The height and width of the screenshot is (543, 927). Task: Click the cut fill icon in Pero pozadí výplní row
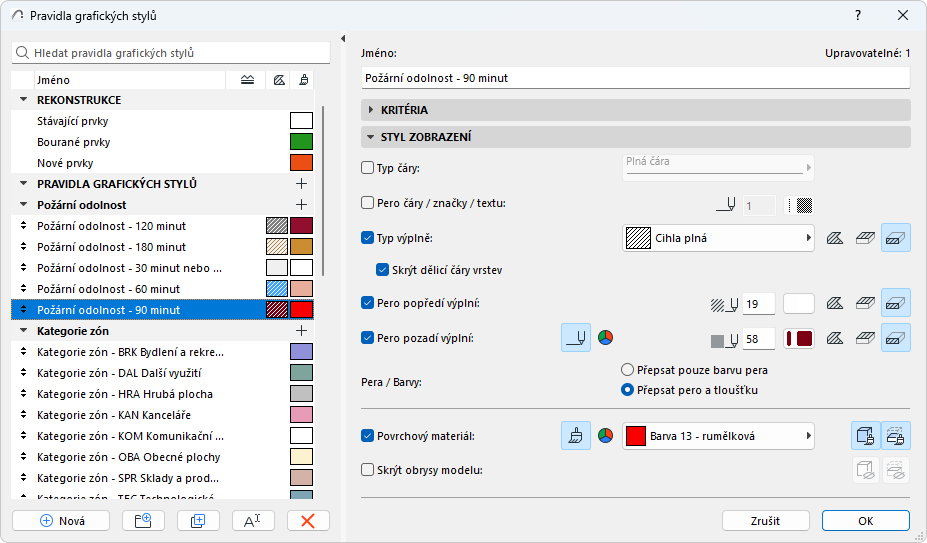point(835,338)
